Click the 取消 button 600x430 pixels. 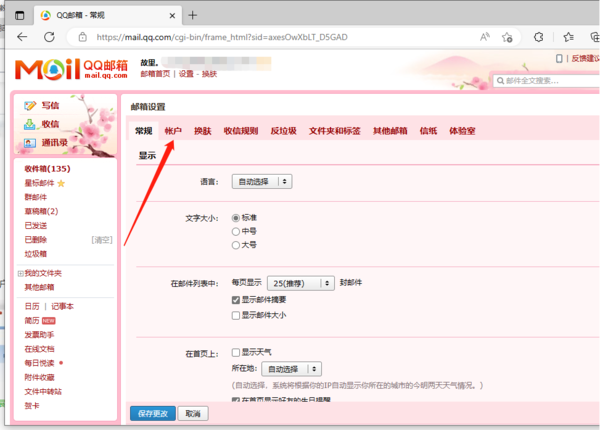coord(193,414)
